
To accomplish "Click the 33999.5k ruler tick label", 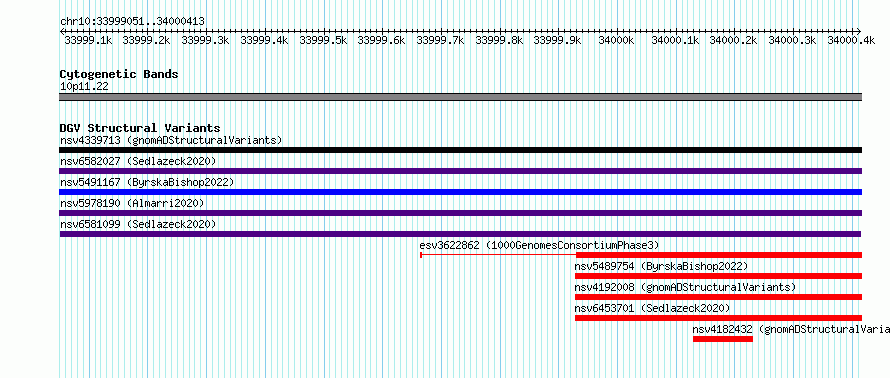I will (323, 40).
